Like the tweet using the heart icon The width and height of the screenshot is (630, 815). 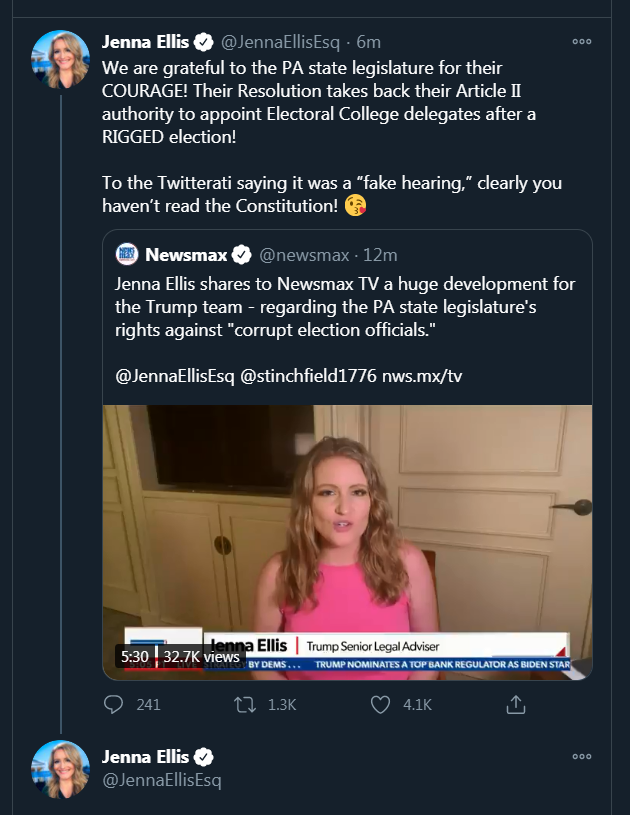click(x=380, y=705)
